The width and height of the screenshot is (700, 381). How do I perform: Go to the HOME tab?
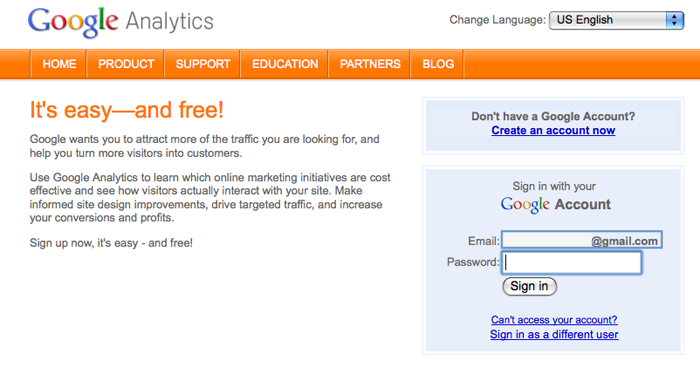(59, 64)
